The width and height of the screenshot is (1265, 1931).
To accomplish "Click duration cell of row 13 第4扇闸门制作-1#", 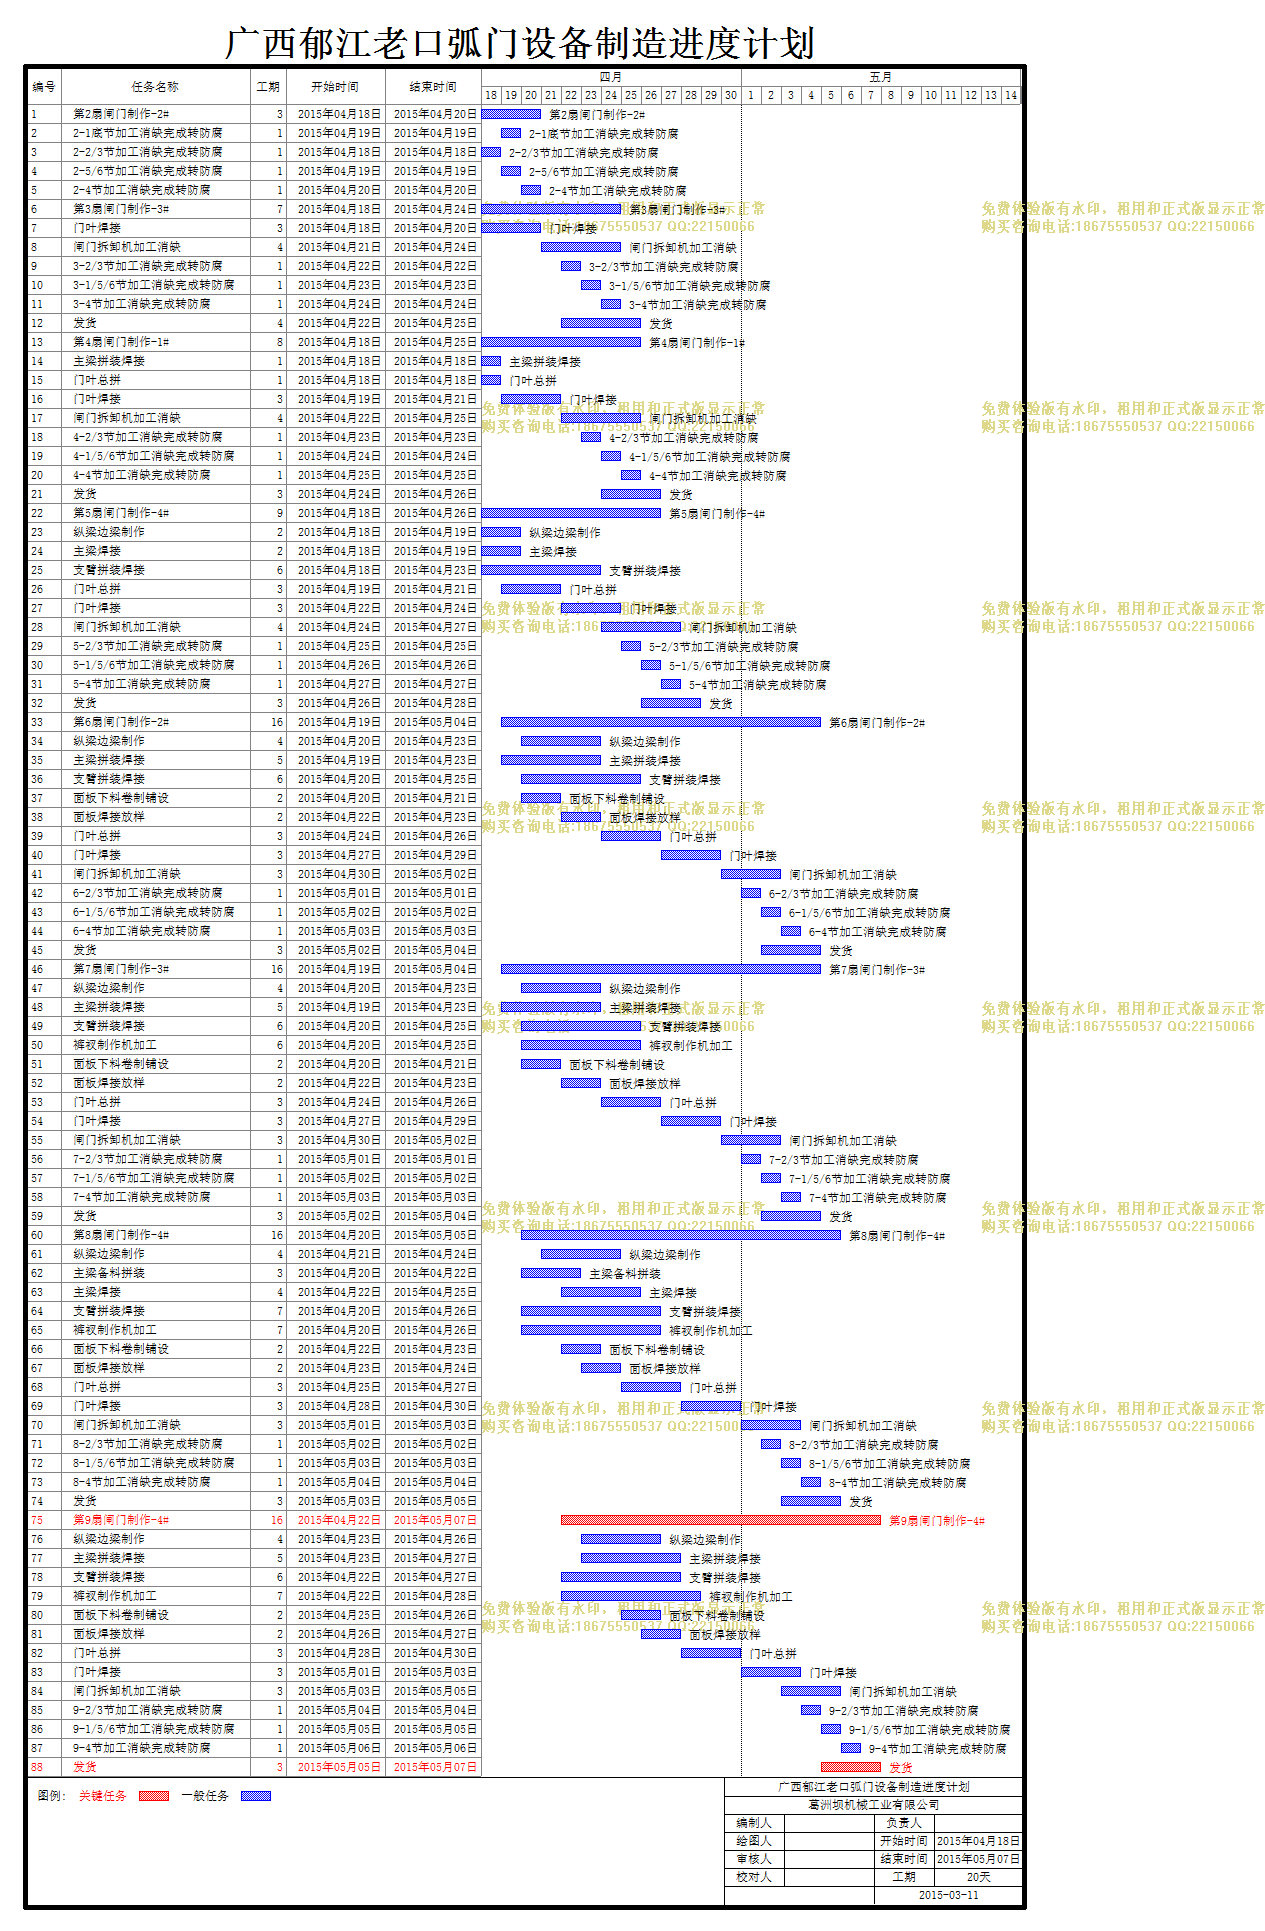I will 268,342.
